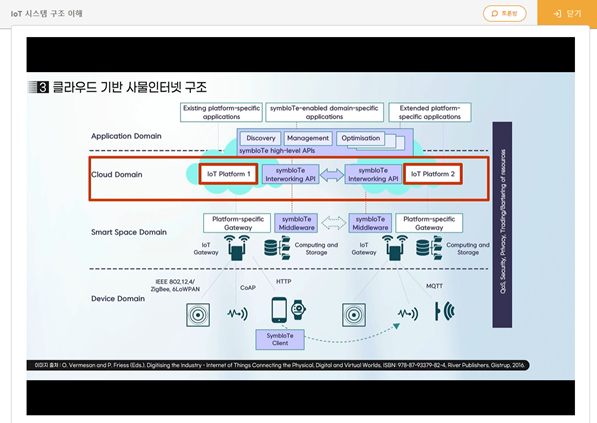Click the Existing platform-specific applications box
597x423 pixels.
tap(221, 112)
